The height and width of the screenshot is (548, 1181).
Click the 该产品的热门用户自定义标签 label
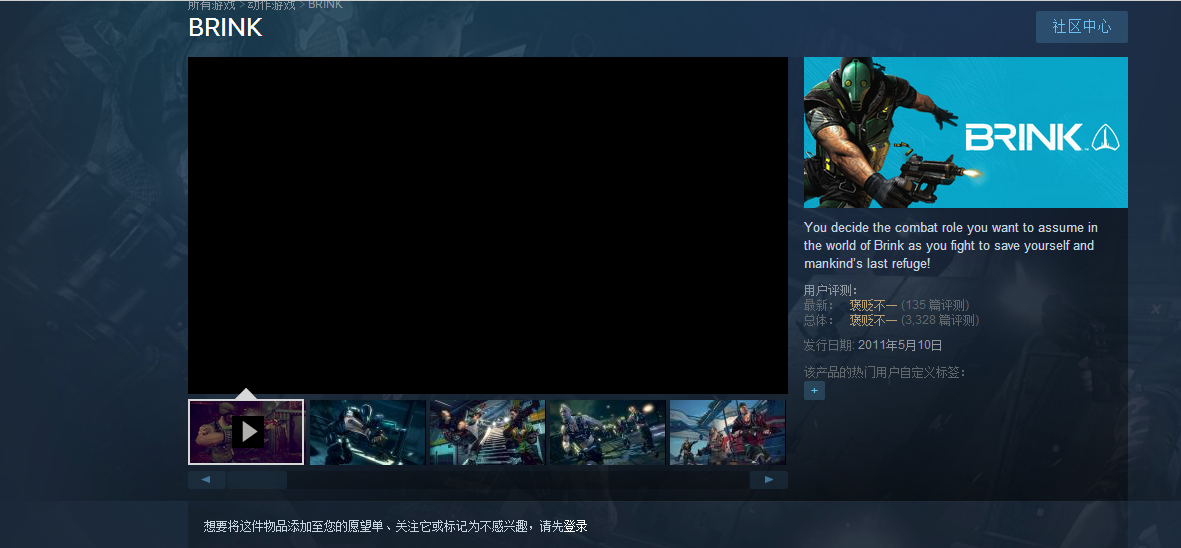885,372
